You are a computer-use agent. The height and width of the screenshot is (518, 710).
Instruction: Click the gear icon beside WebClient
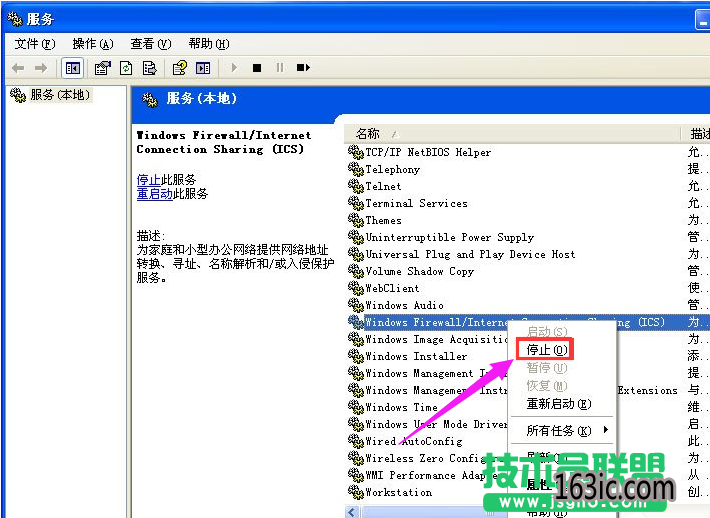click(356, 288)
